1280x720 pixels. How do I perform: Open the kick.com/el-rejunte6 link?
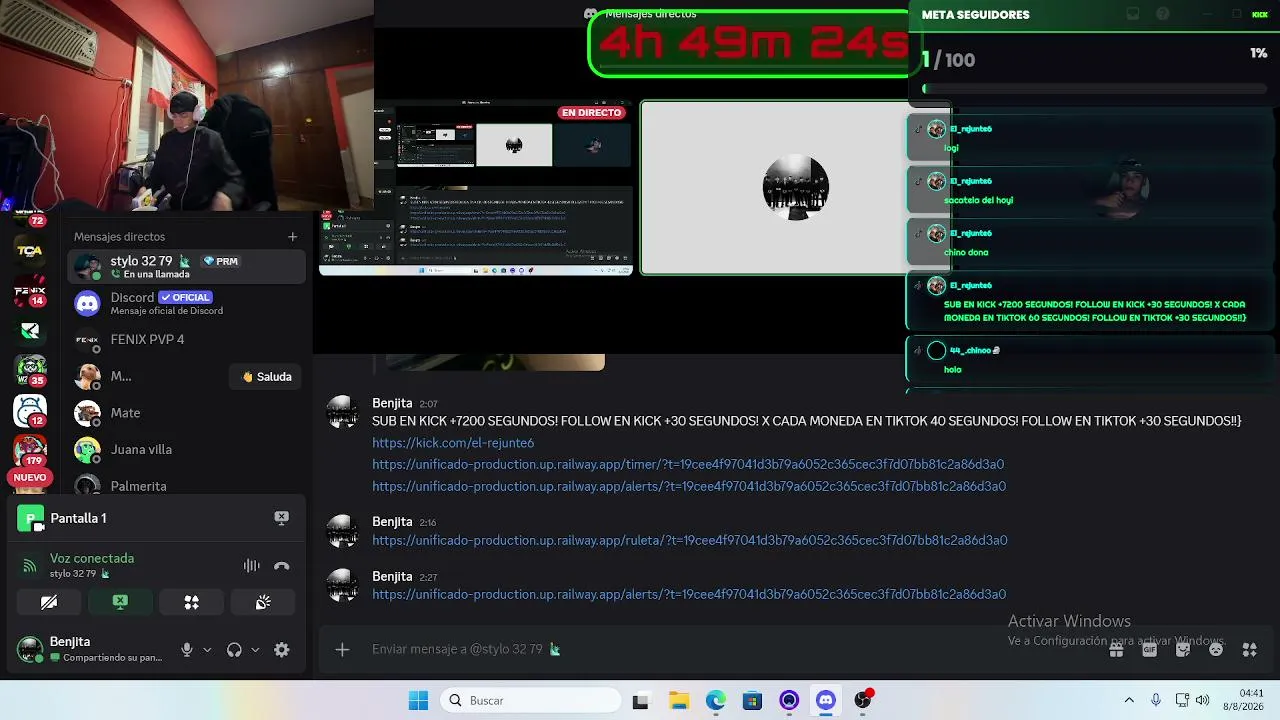click(453, 443)
